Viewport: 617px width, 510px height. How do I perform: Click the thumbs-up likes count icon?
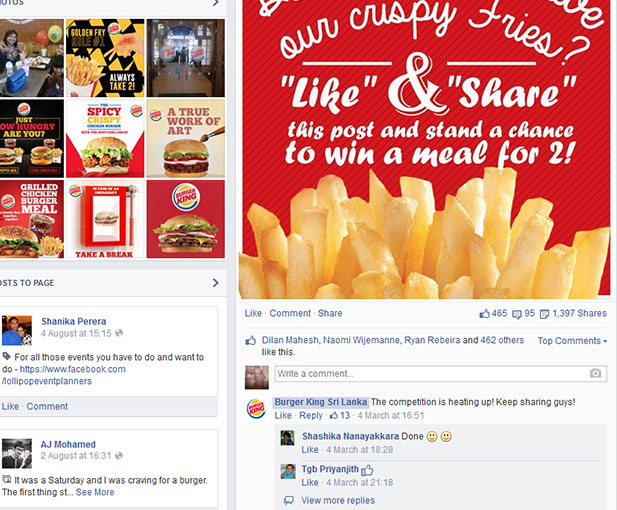(484, 314)
